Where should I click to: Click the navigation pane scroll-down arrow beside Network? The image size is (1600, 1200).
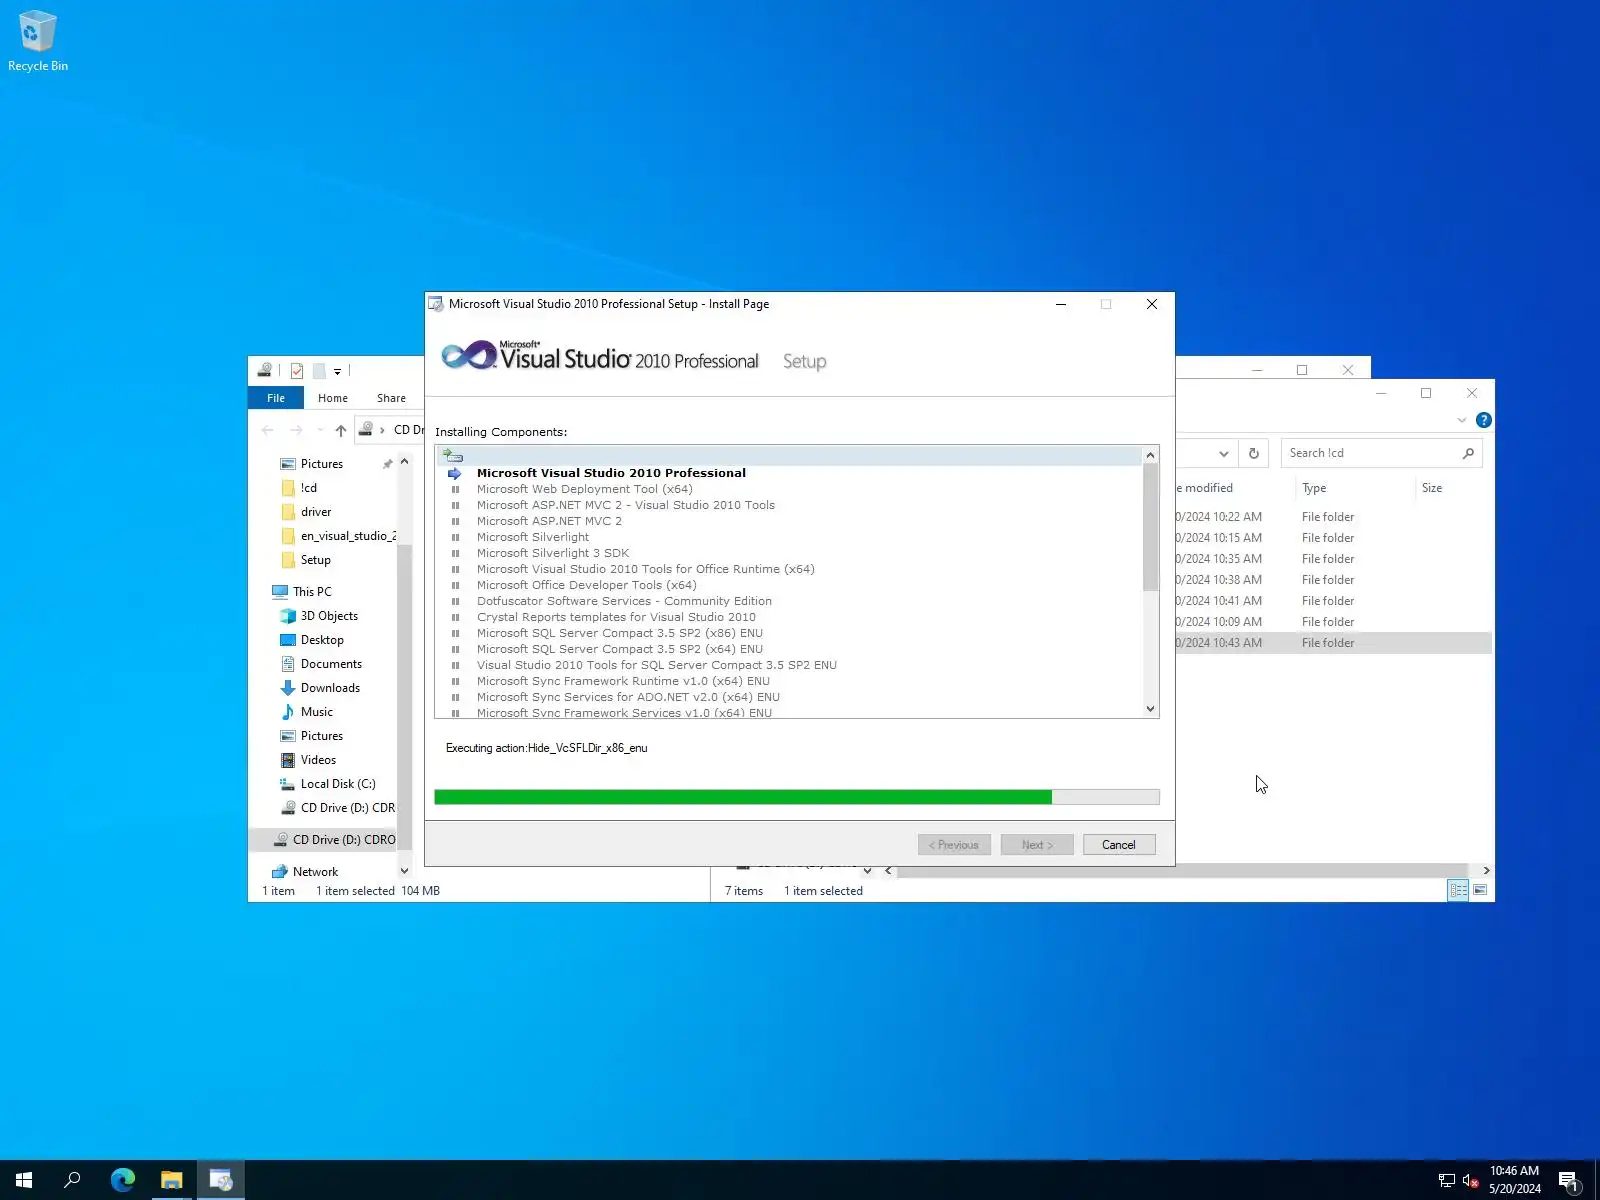coord(405,871)
